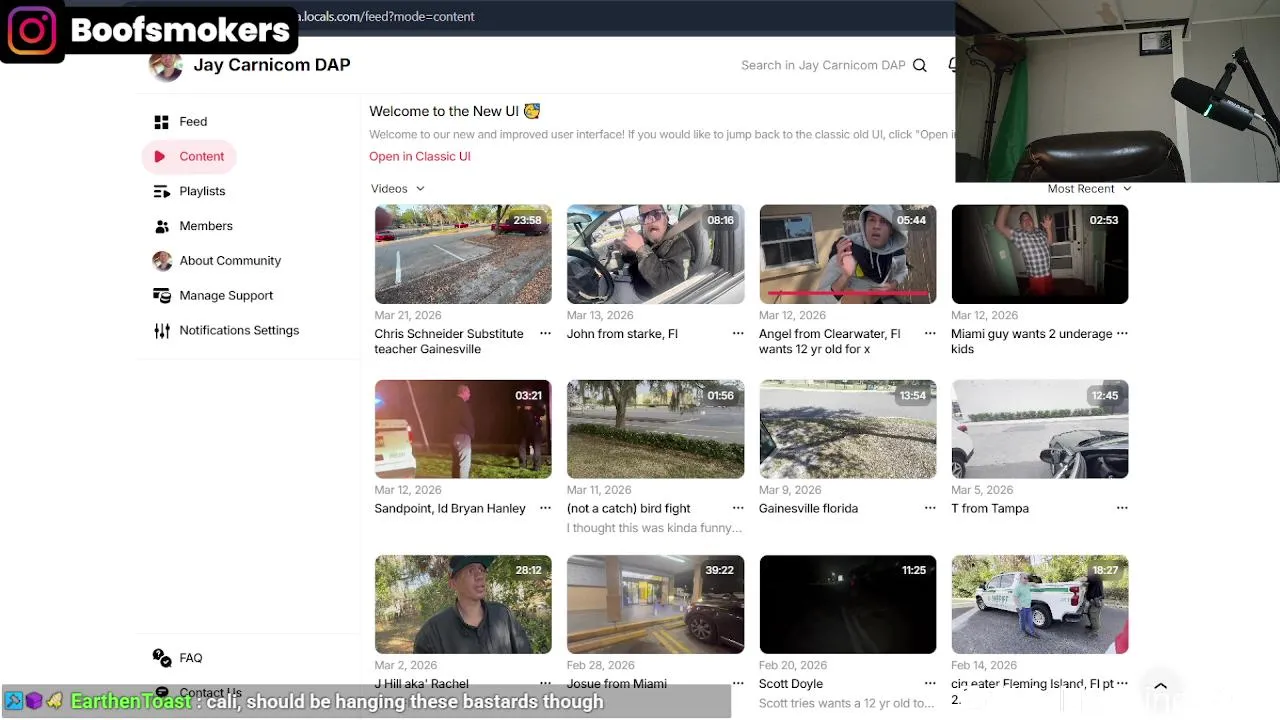Play the 02:53 Miami guy thumbnail
The image size is (1280, 720).
(1040, 254)
